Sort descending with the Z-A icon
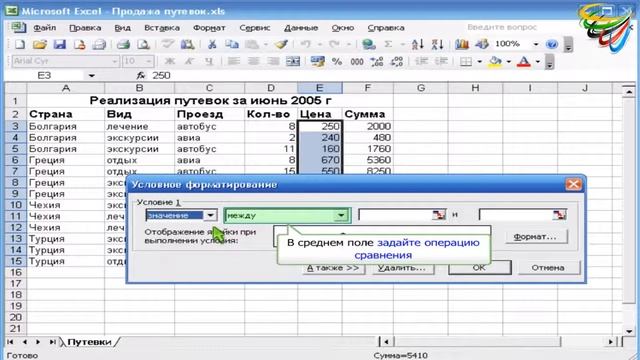Screen dimensions: 640x360 click(x=437, y=44)
